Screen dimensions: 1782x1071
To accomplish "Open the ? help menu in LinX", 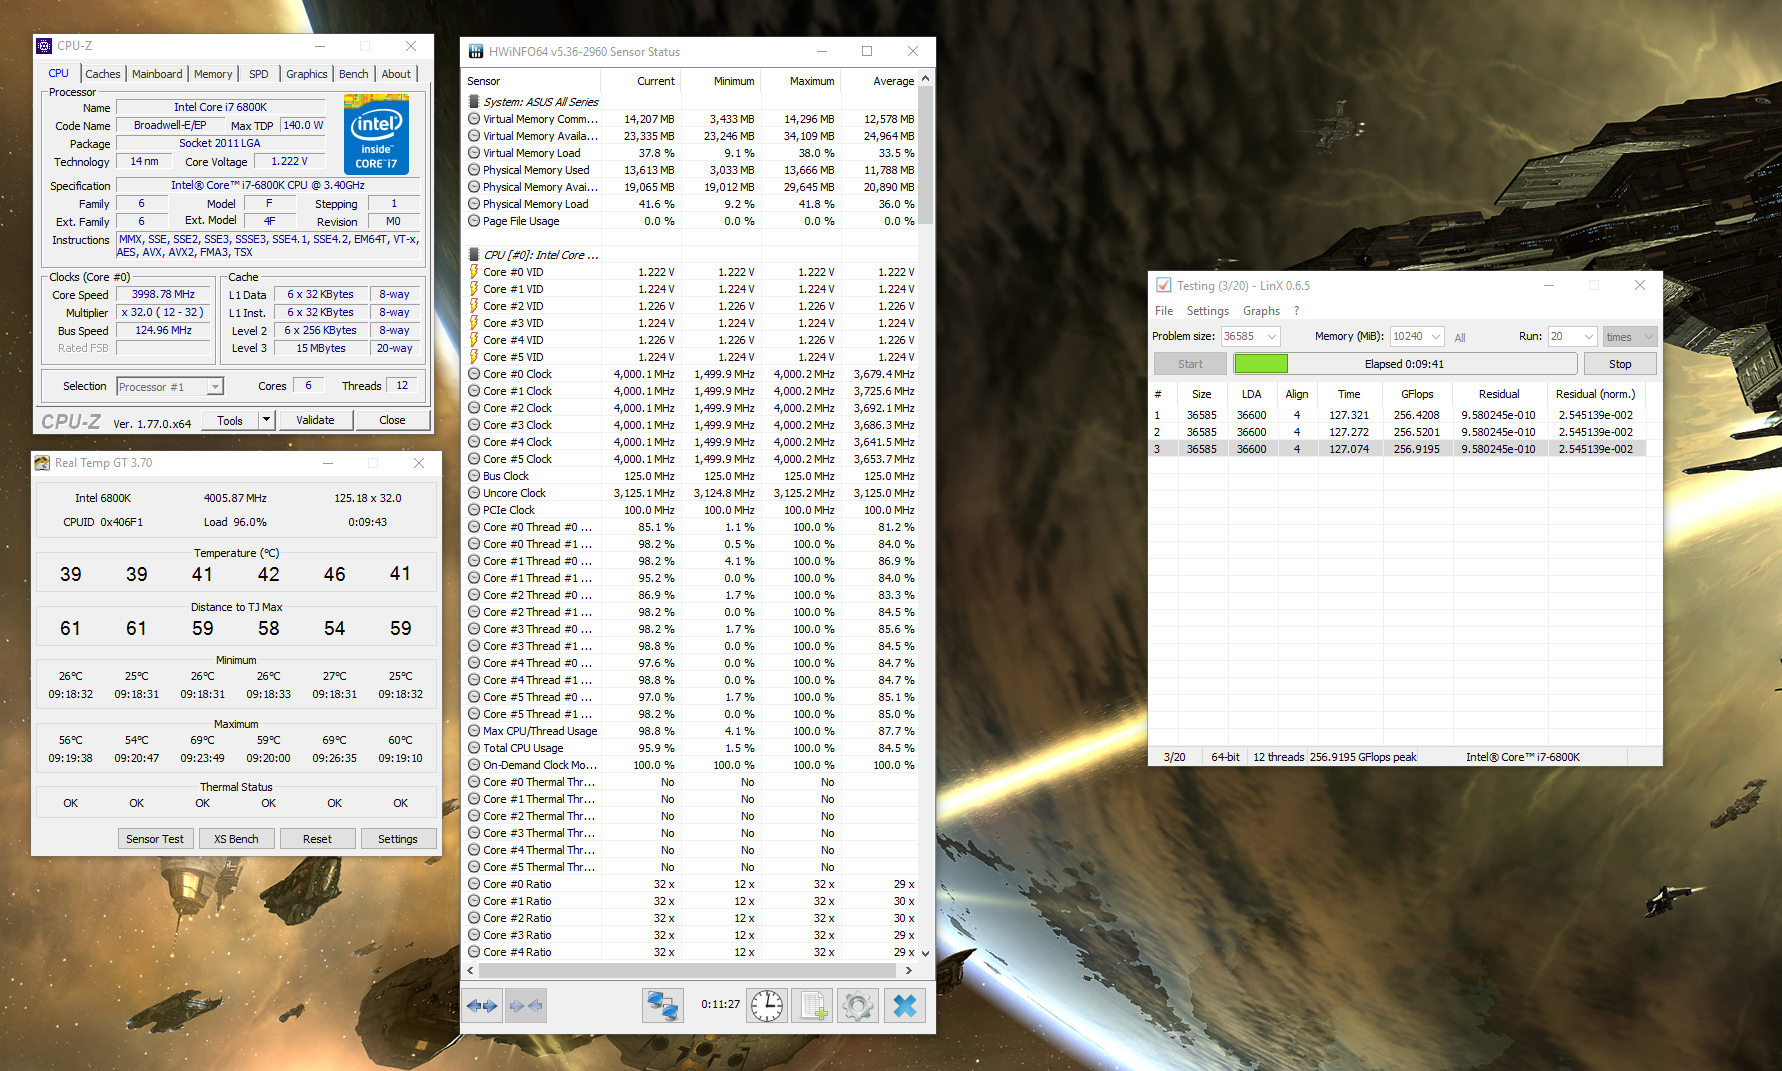I will pos(1296,311).
